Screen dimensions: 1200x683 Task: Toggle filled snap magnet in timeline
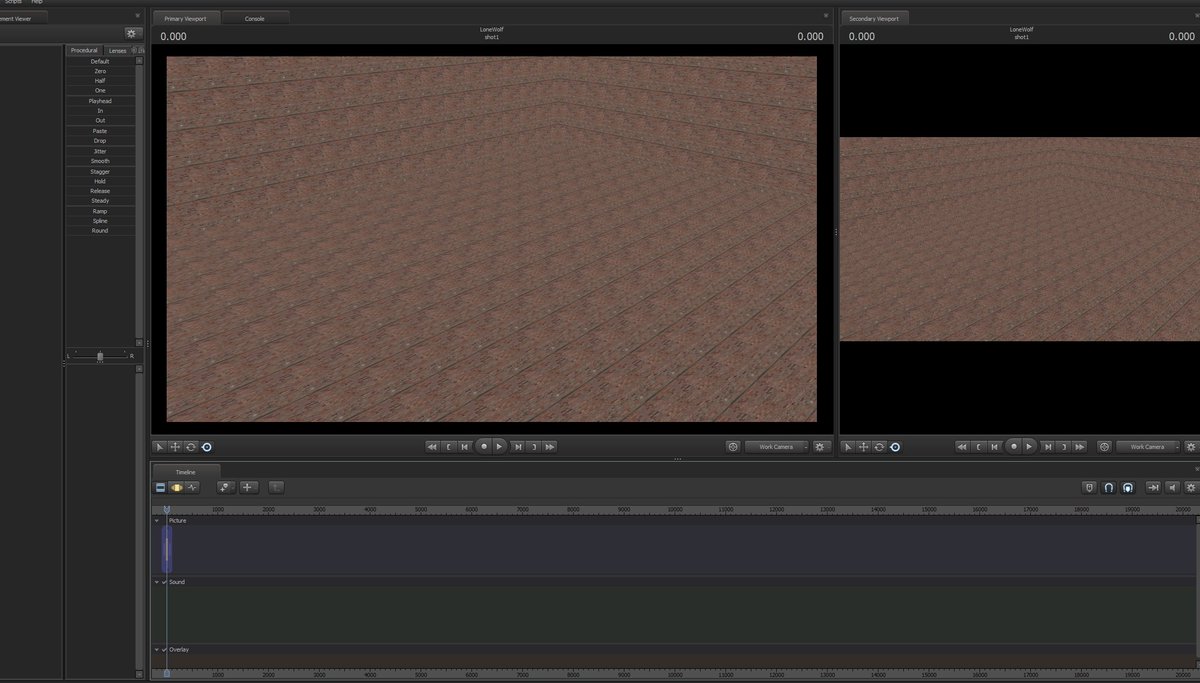pos(1127,487)
